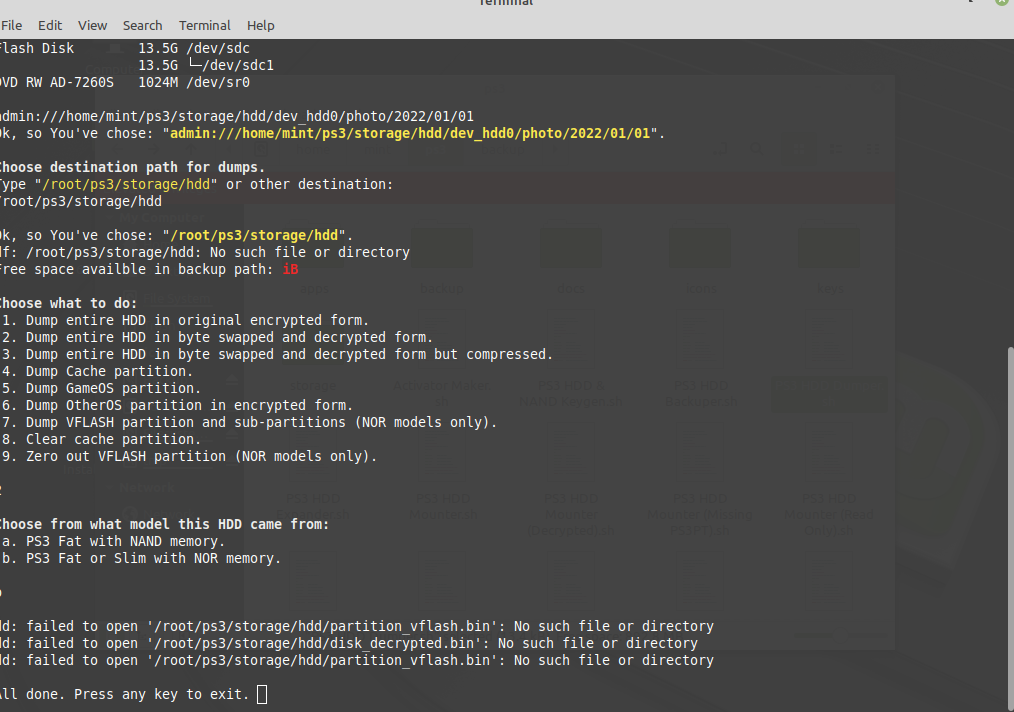Open the Edit menu
The height and width of the screenshot is (712, 1014).
click(50, 25)
